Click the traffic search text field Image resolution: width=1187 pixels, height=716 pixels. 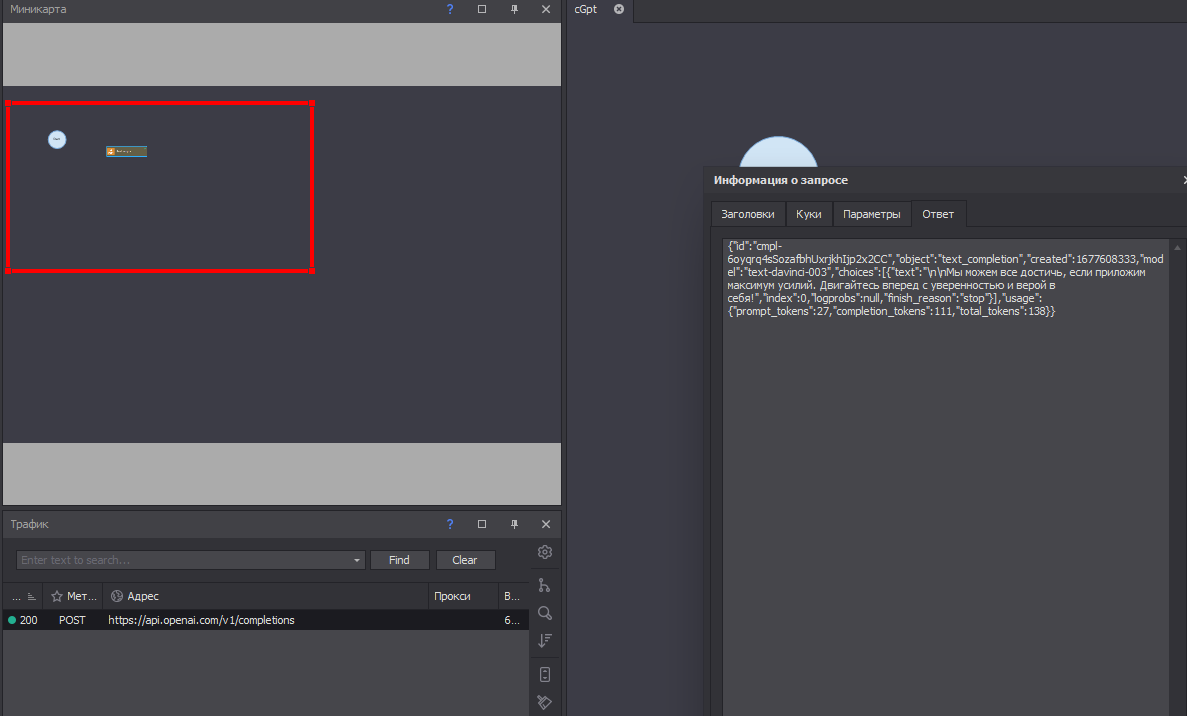coord(185,560)
